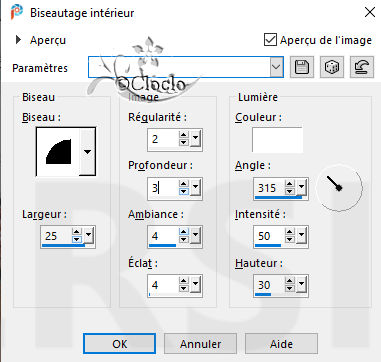This screenshot has width=381, height=362.
Task: Click the save preset floppy disk icon
Action: [x=302, y=67]
